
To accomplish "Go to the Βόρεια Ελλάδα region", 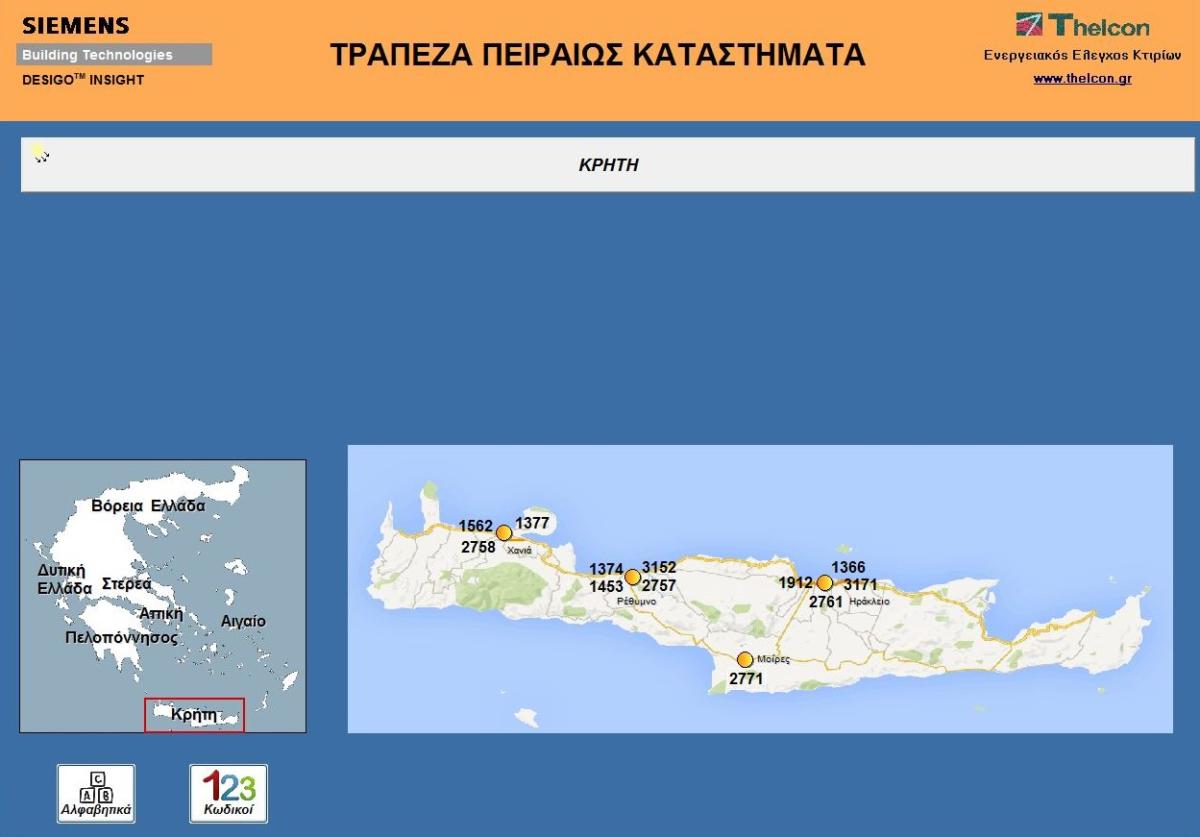I will tap(148, 506).
